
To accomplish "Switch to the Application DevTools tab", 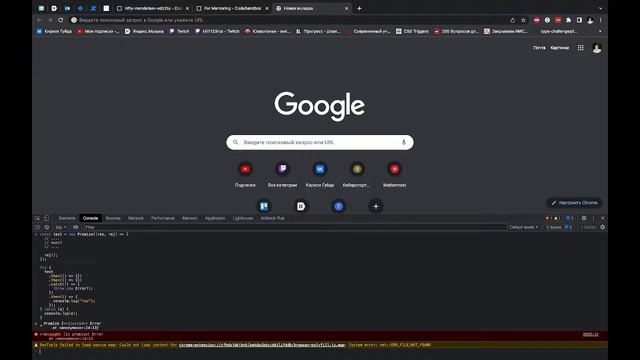I will tap(215, 218).
